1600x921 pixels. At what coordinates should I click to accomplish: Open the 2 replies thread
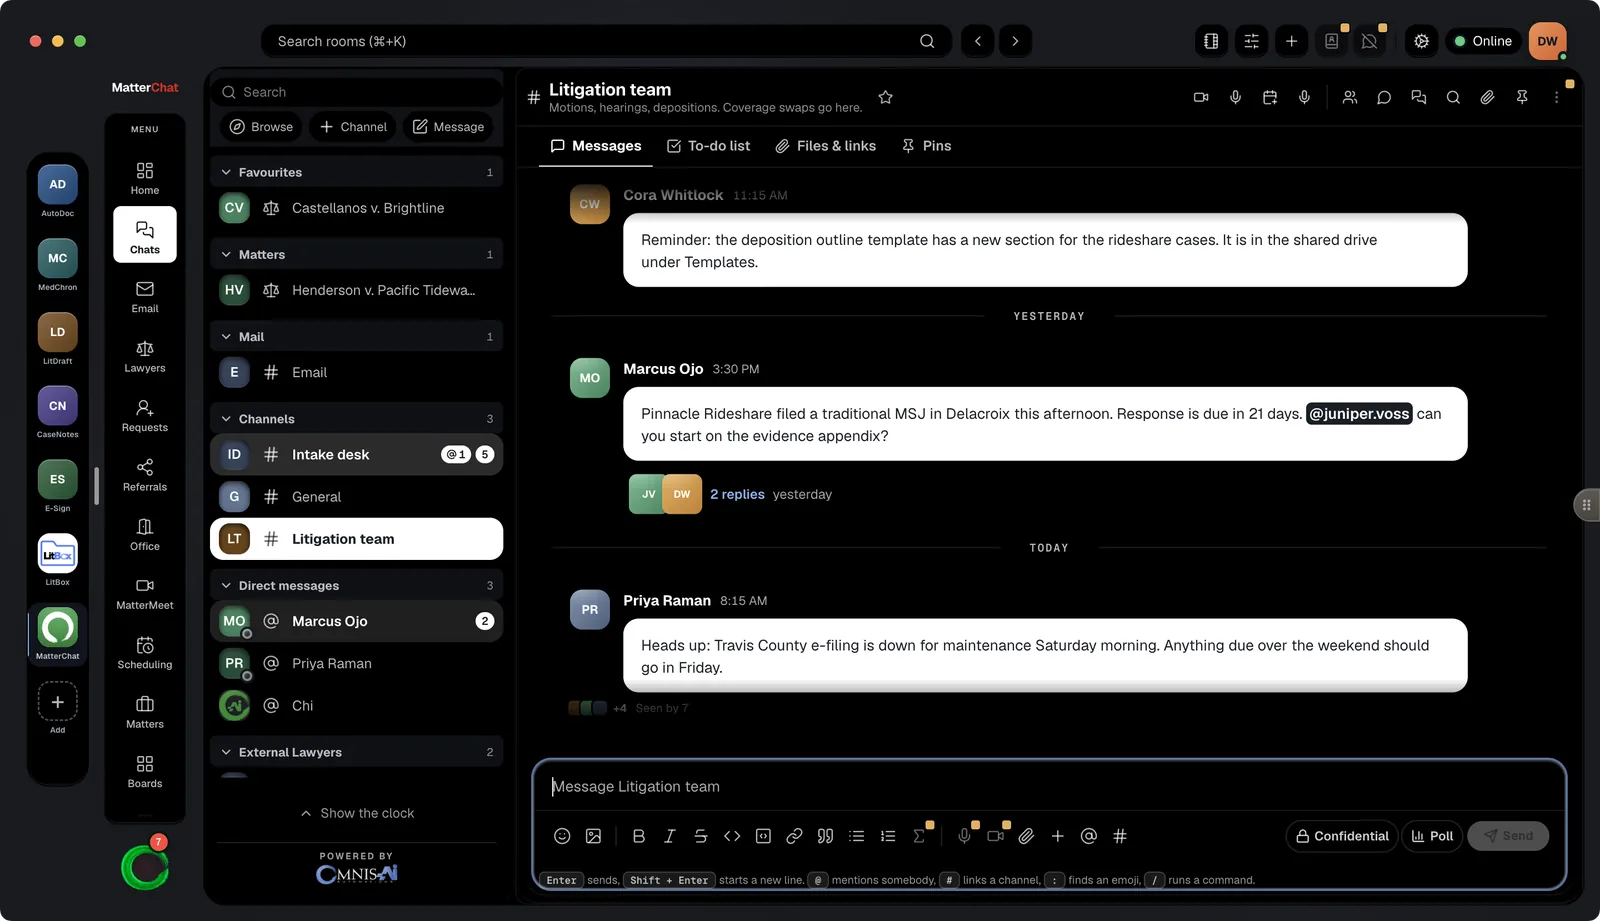(x=737, y=494)
